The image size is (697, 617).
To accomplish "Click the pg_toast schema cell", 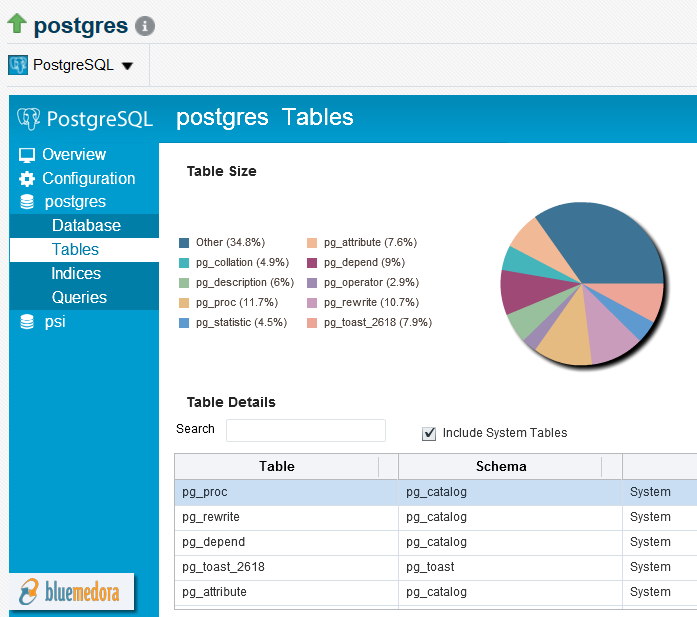I will tap(510, 567).
